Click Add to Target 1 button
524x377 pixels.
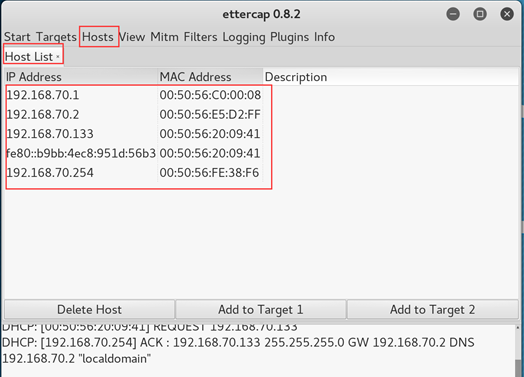[x=261, y=309]
